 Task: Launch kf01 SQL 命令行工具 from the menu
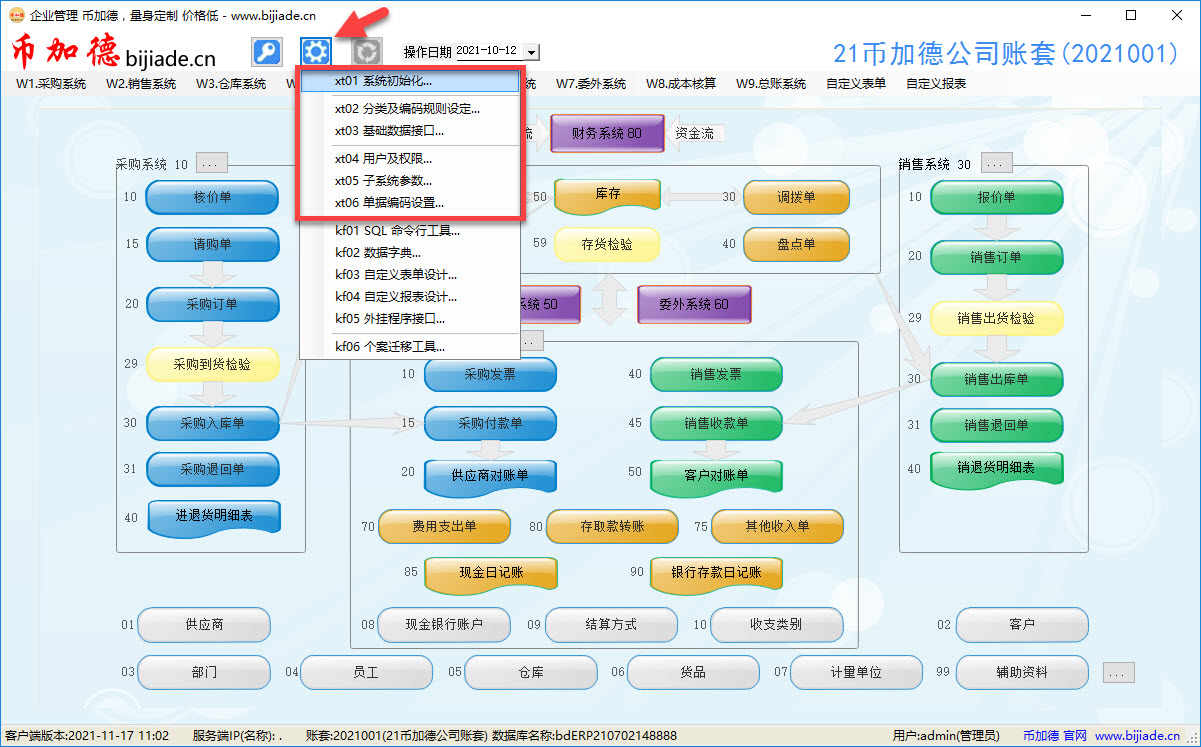(410, 231)
